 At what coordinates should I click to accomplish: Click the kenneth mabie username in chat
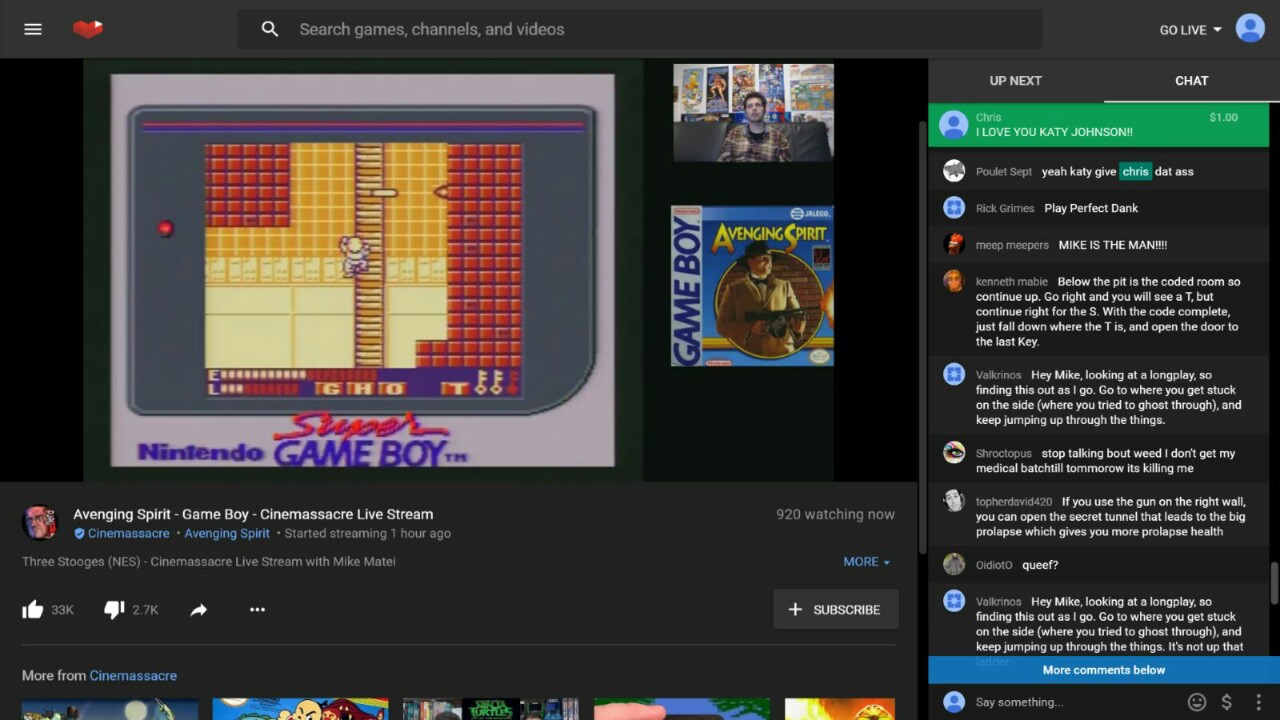coord(1012,282)
